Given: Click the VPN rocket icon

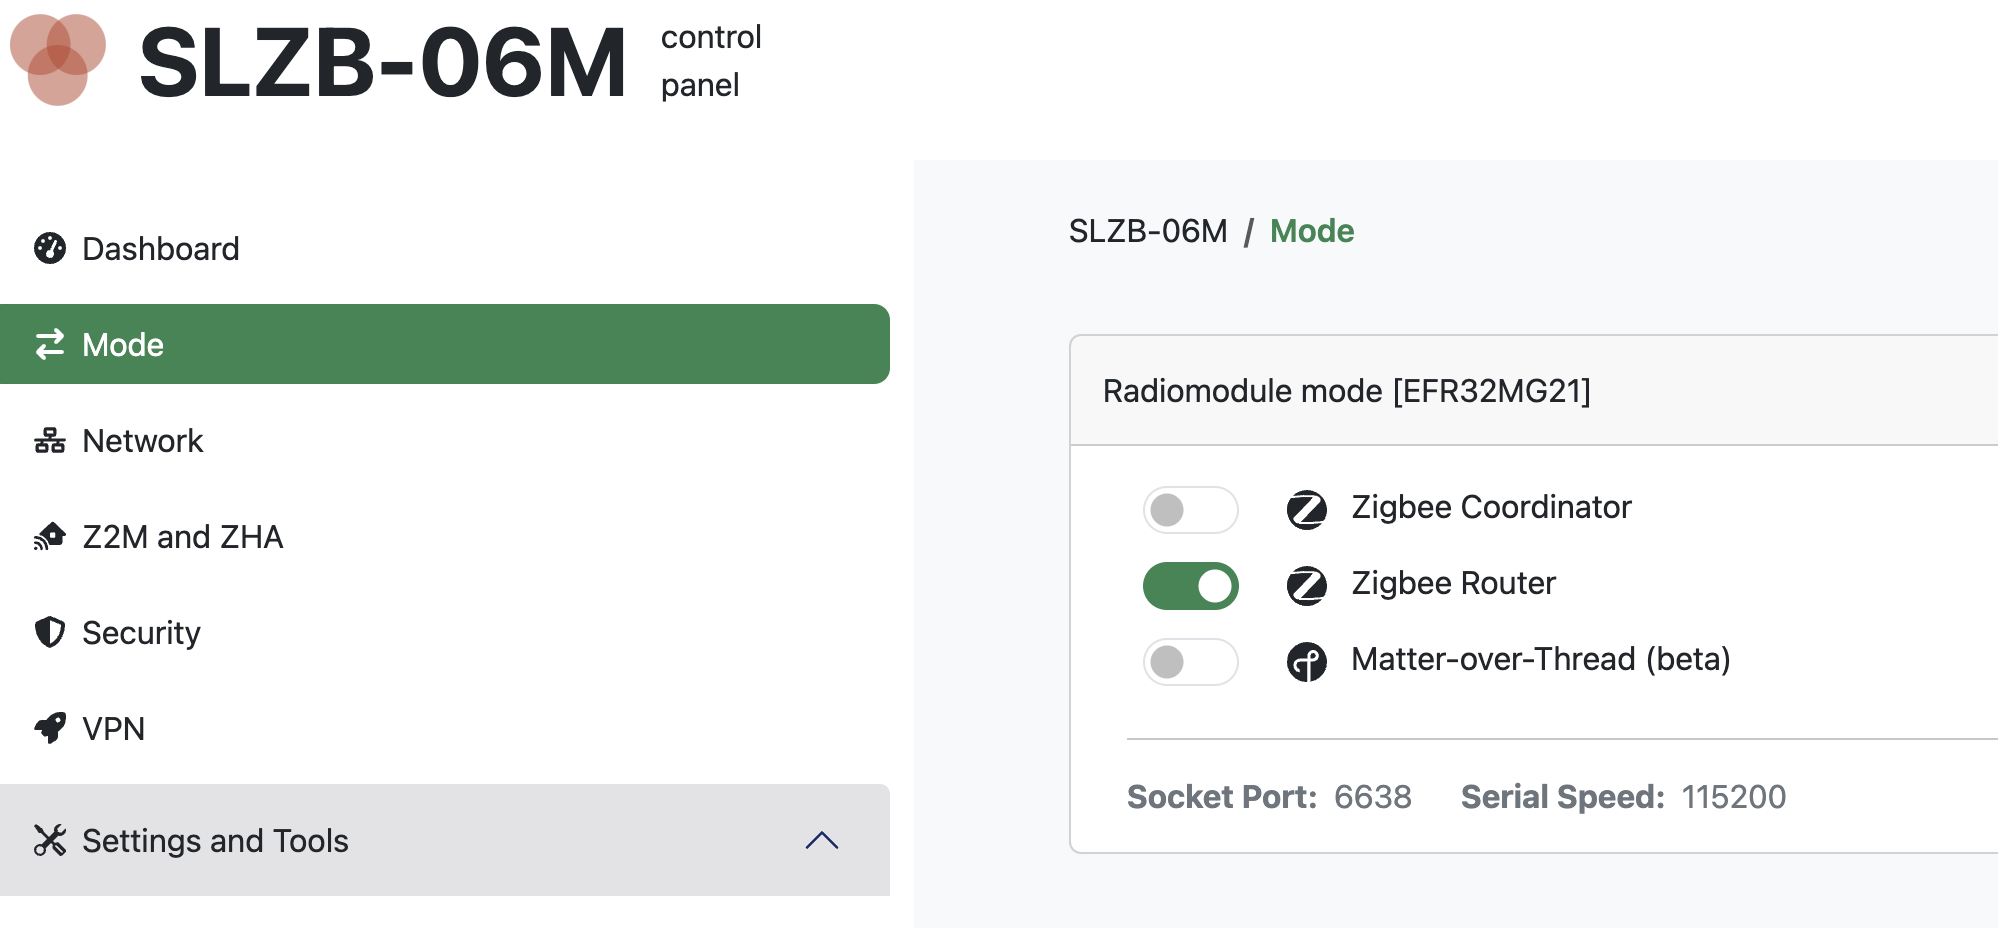Looking at the screenshot, I should pyautogui.click(x=49, y=728).
